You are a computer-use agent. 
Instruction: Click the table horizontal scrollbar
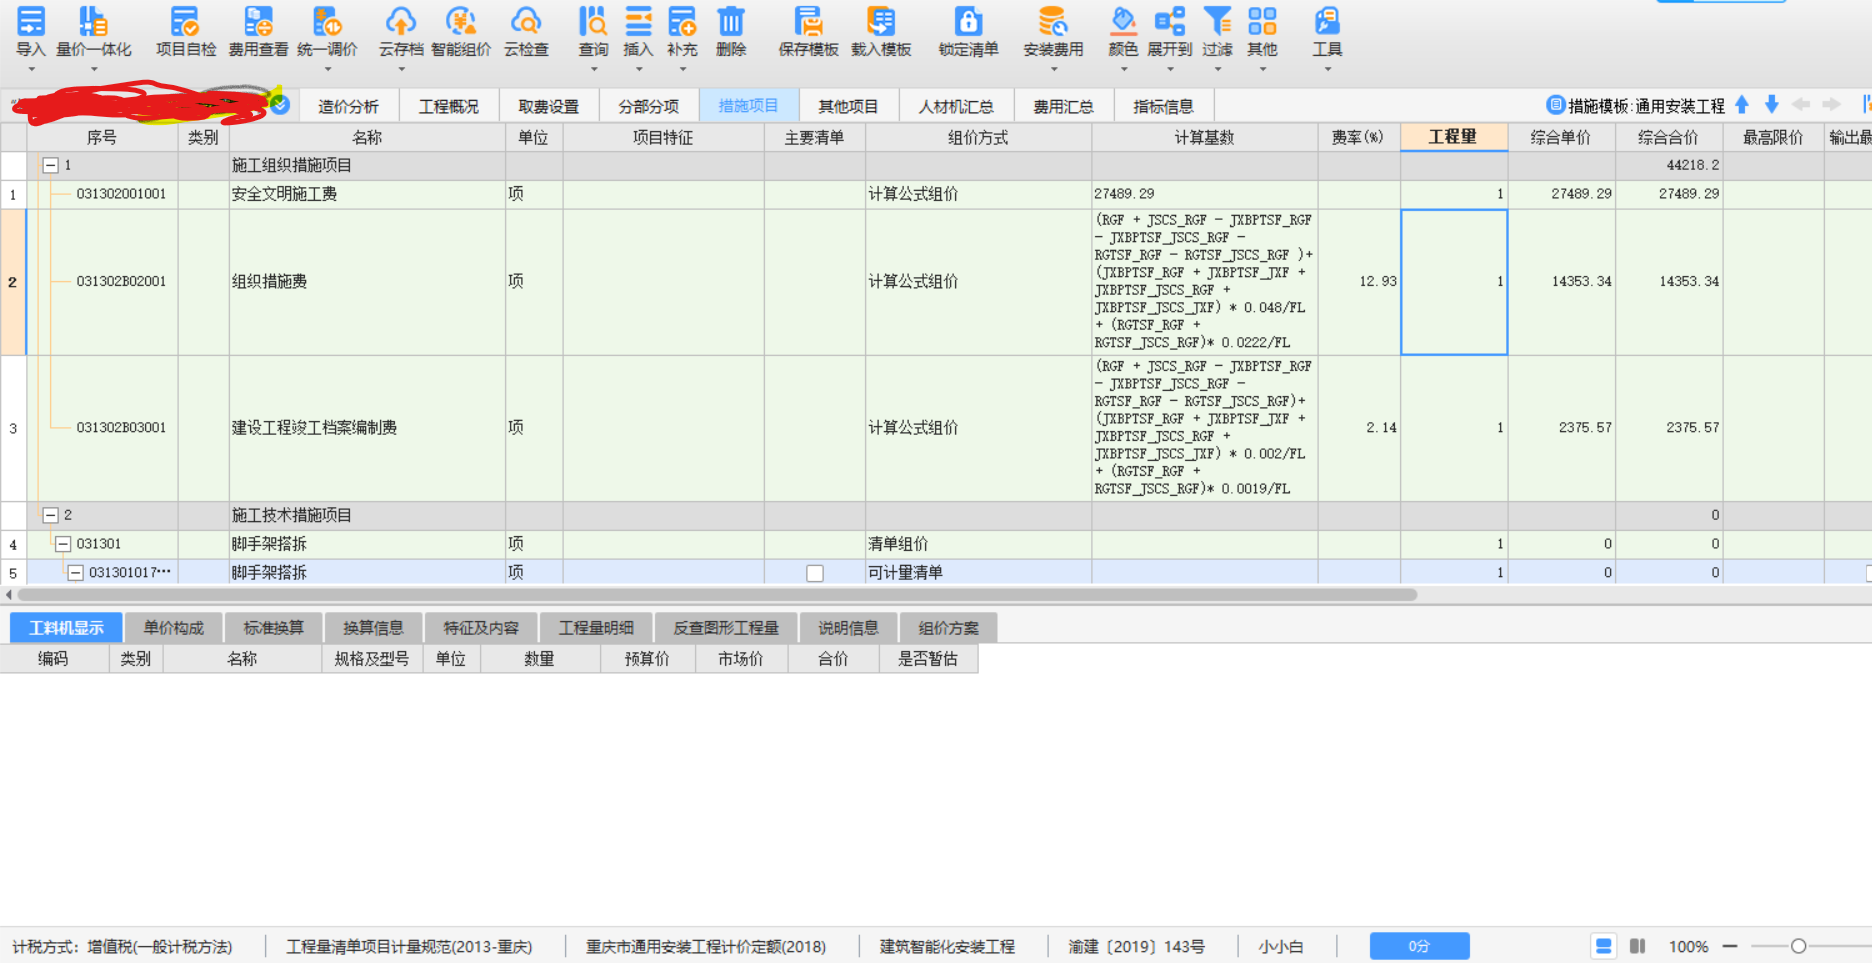(x=716, y=595)
